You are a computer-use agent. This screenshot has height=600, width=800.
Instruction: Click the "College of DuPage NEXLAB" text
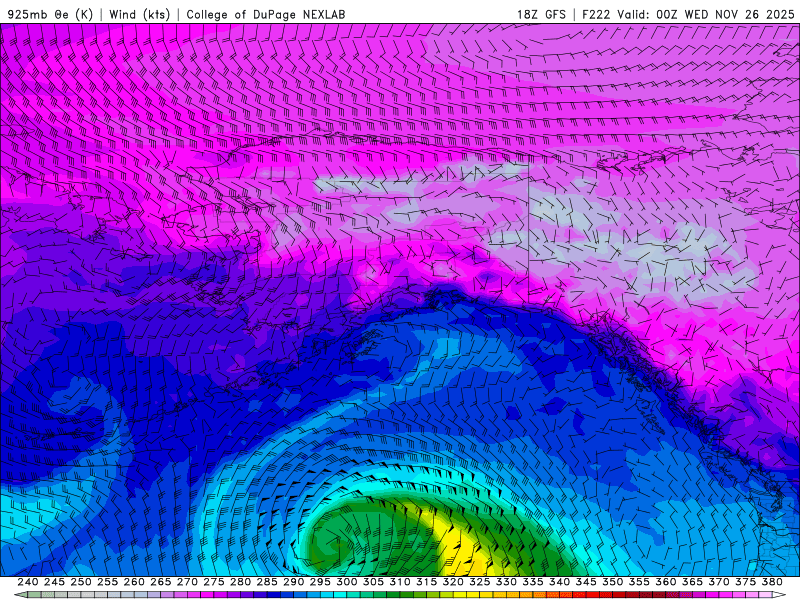[x=265, y=14]
